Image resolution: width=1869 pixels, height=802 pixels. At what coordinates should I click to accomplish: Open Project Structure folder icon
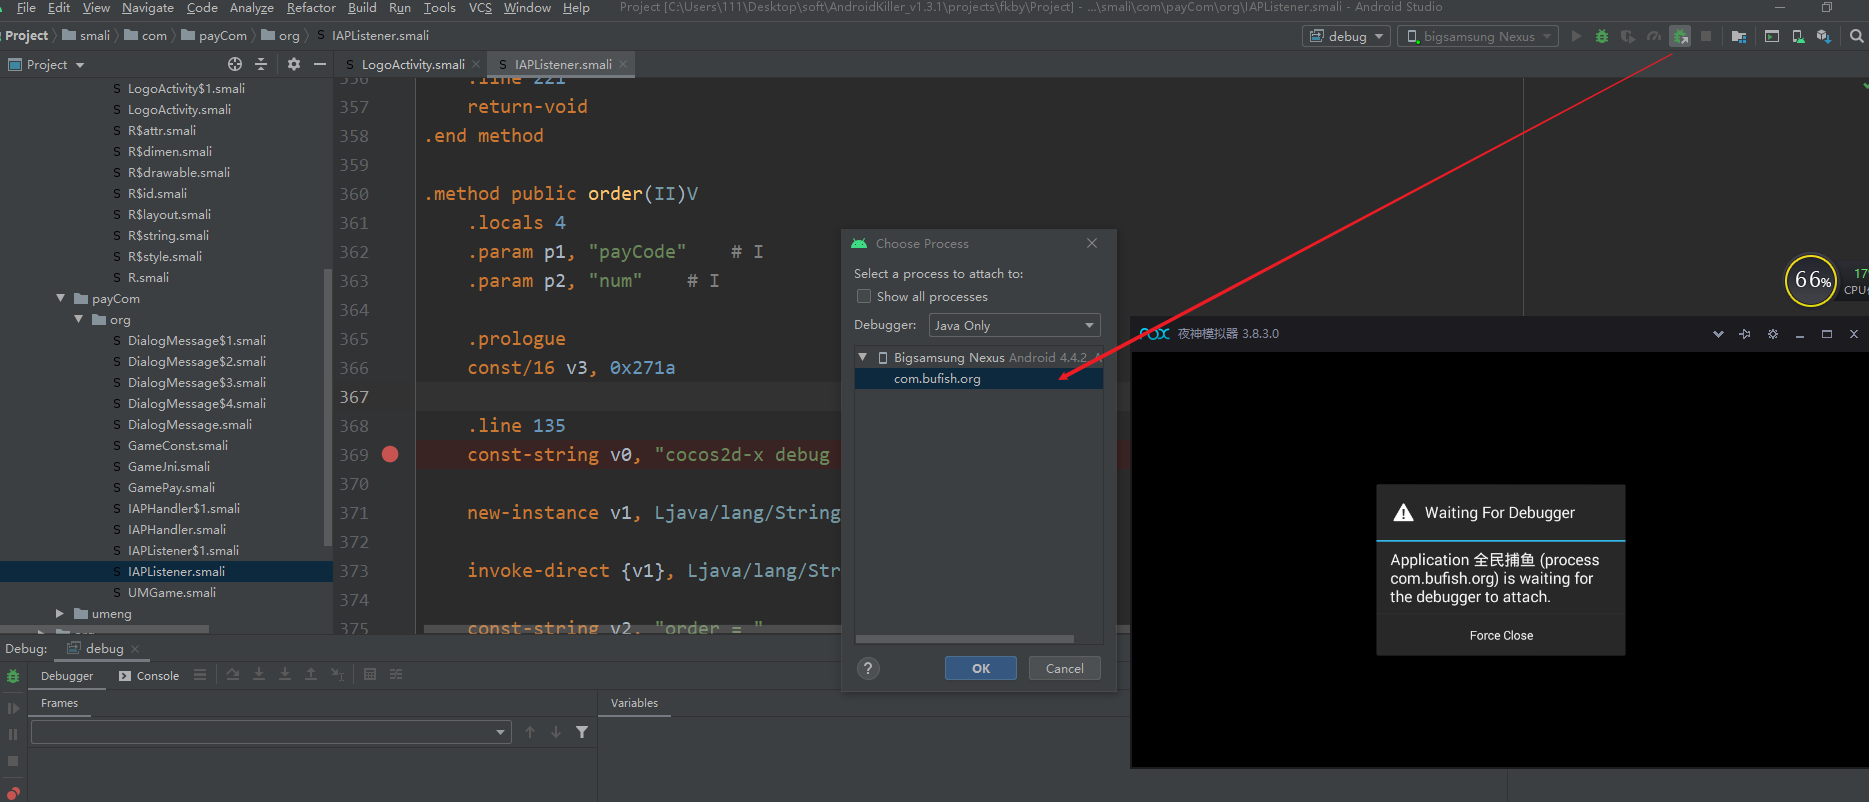1739,36
